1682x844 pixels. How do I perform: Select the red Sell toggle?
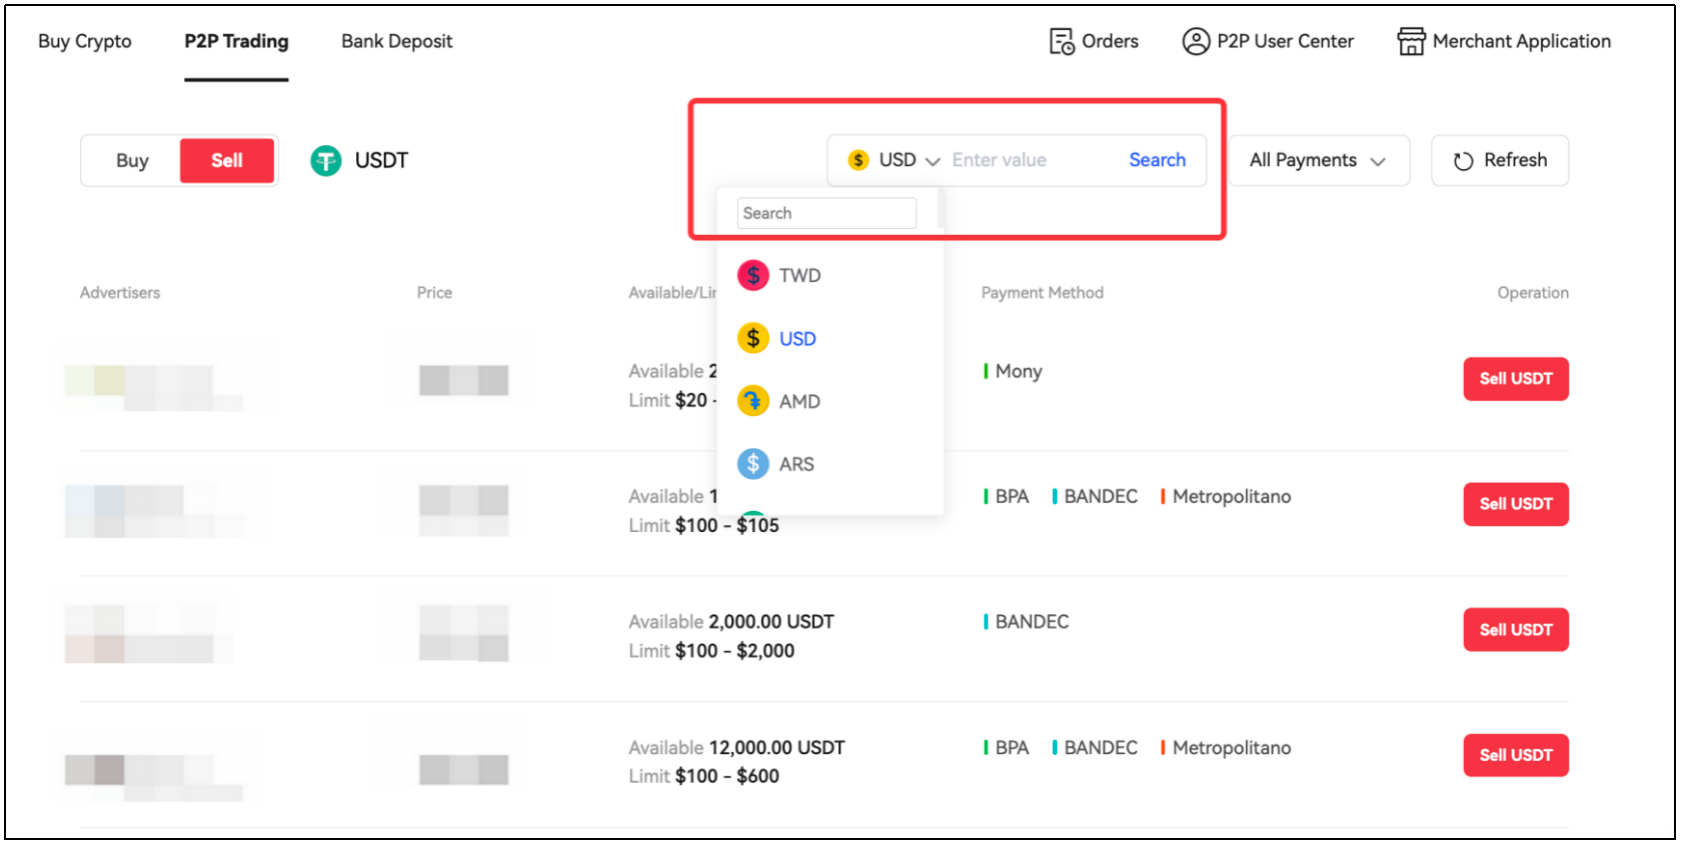[x=227, y=161]
